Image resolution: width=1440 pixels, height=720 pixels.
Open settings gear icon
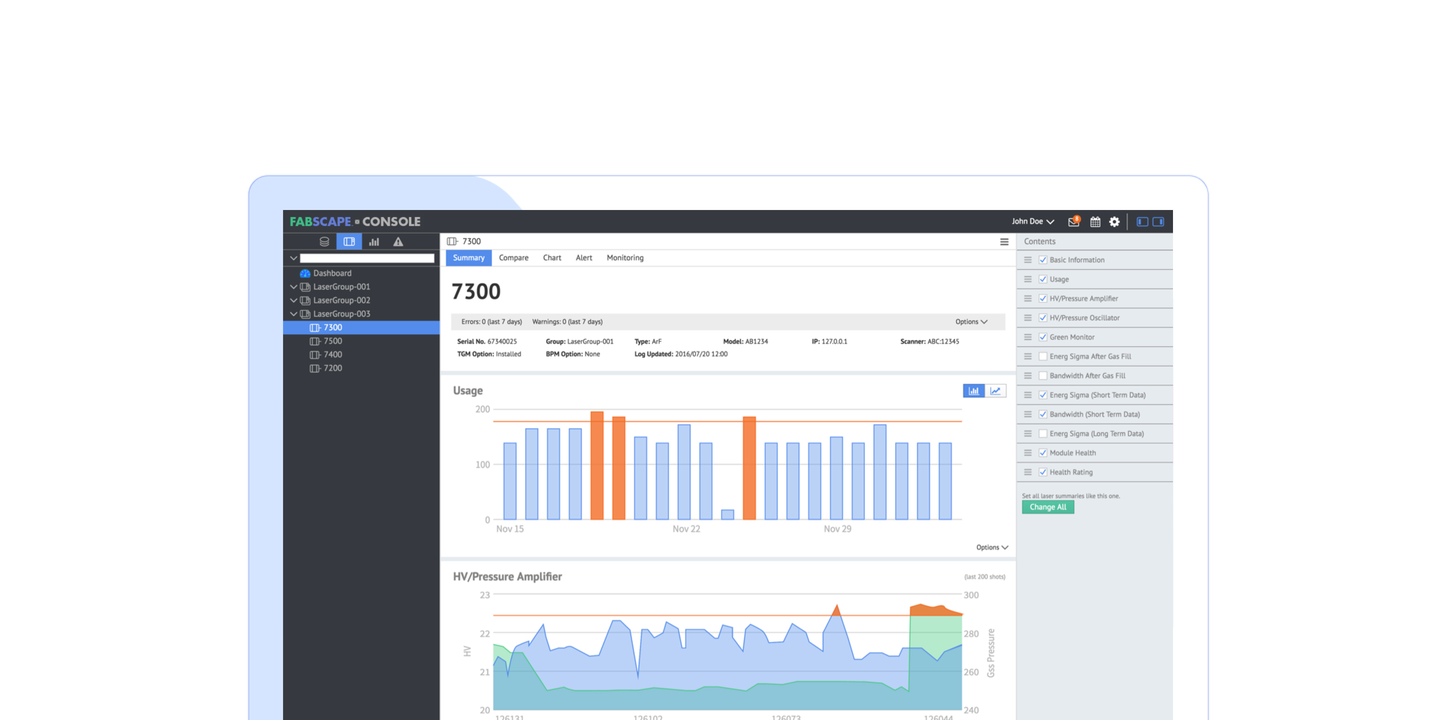click(x=1114, y=222)
